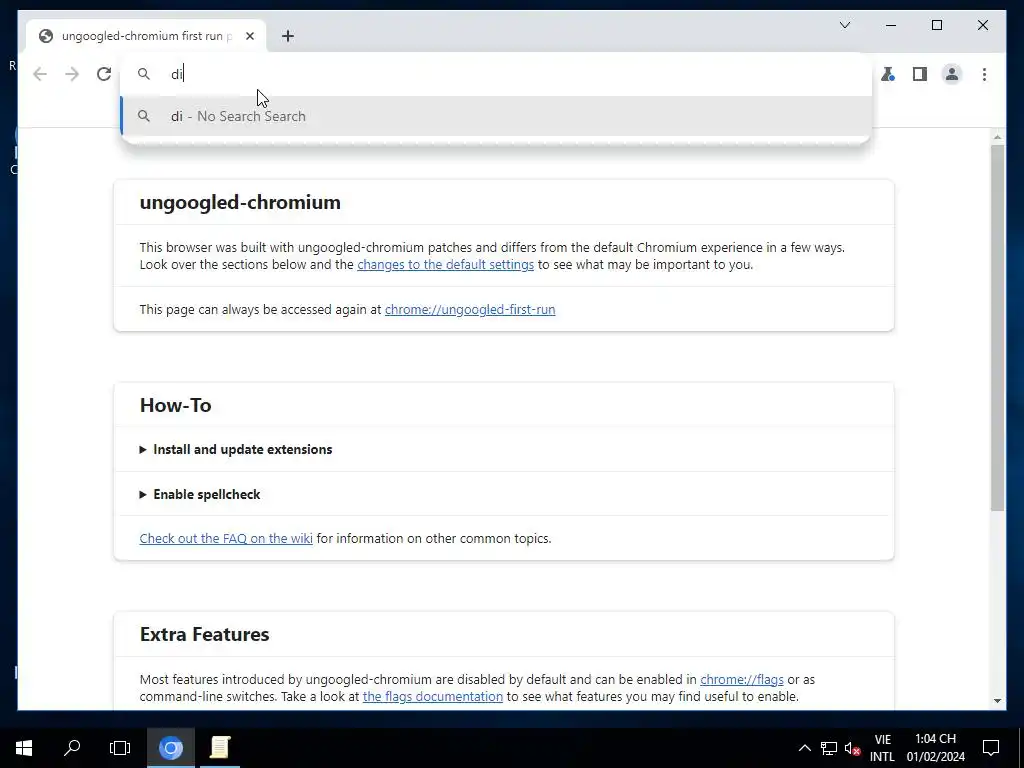The height and width of the screenshot is (768, 1024).
Task: Toggle the side panel icon
Action: (920, 74)
